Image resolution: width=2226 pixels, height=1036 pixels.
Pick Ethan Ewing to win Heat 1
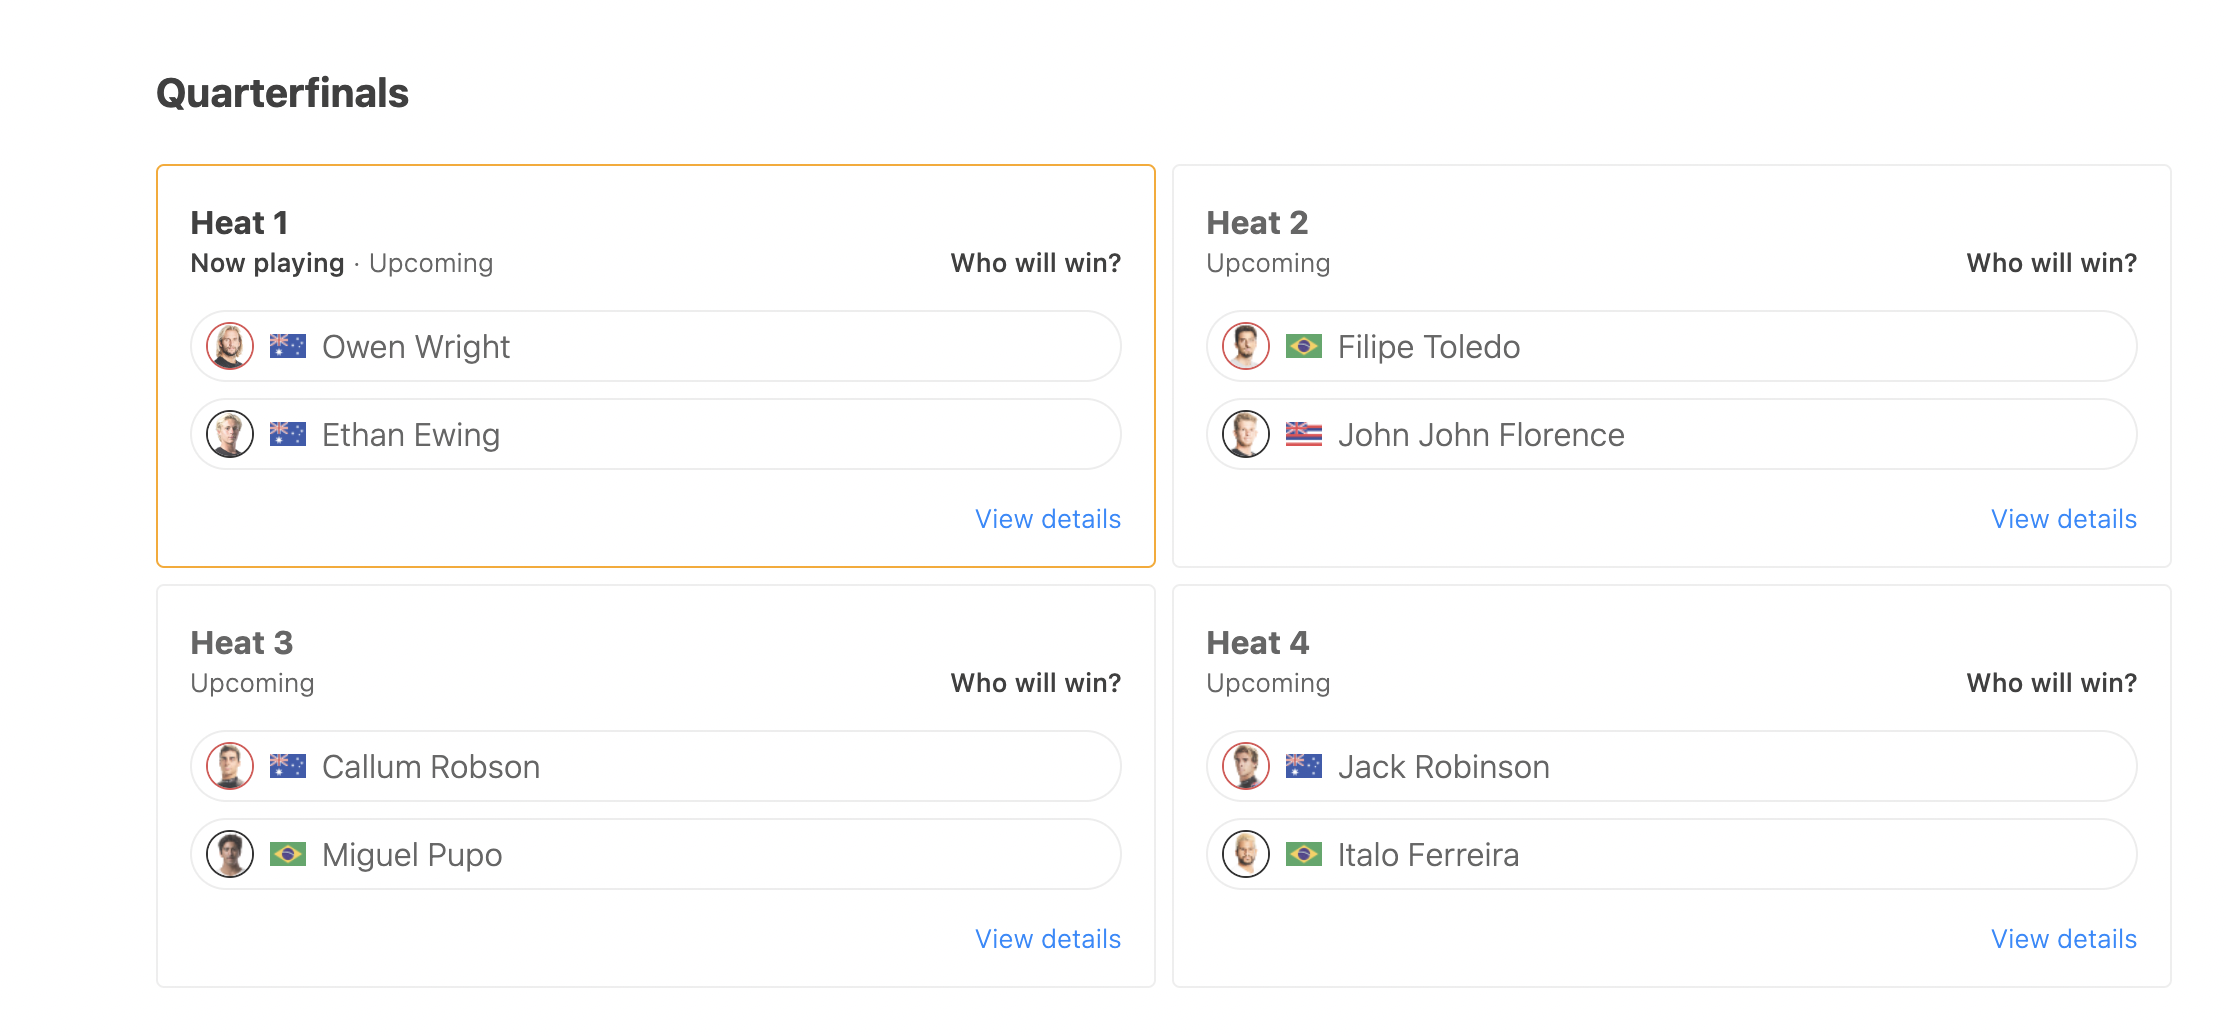(656, 434)
